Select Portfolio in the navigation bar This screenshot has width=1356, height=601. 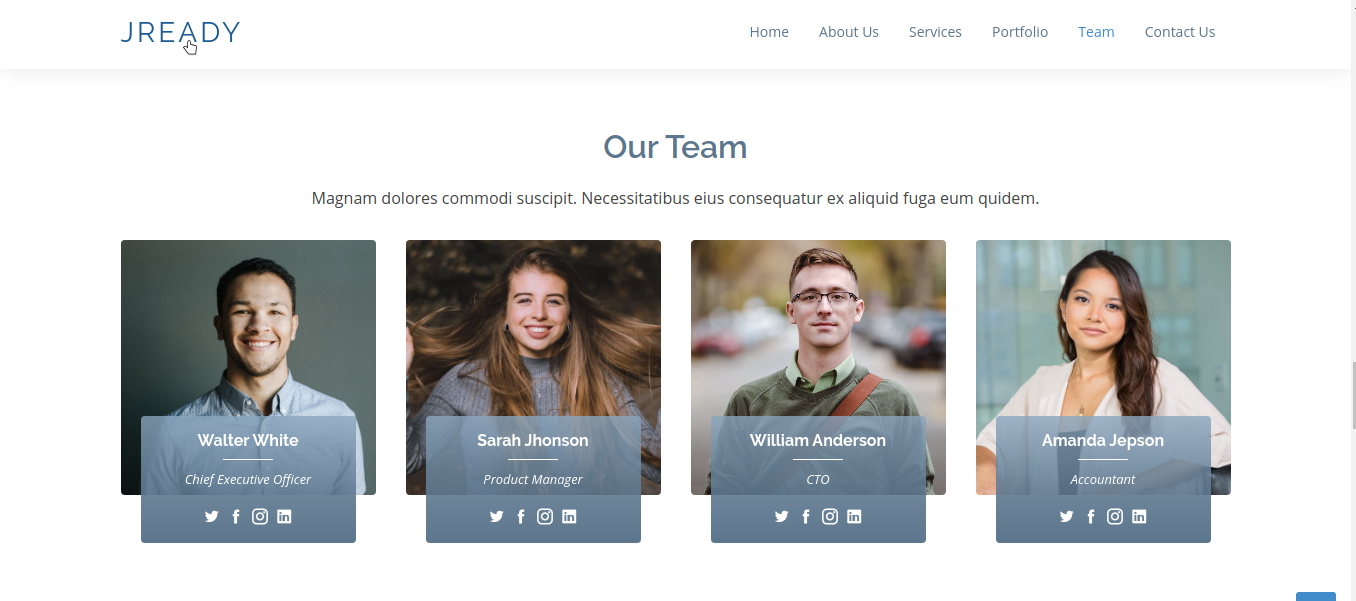(x=1020, y=32)
